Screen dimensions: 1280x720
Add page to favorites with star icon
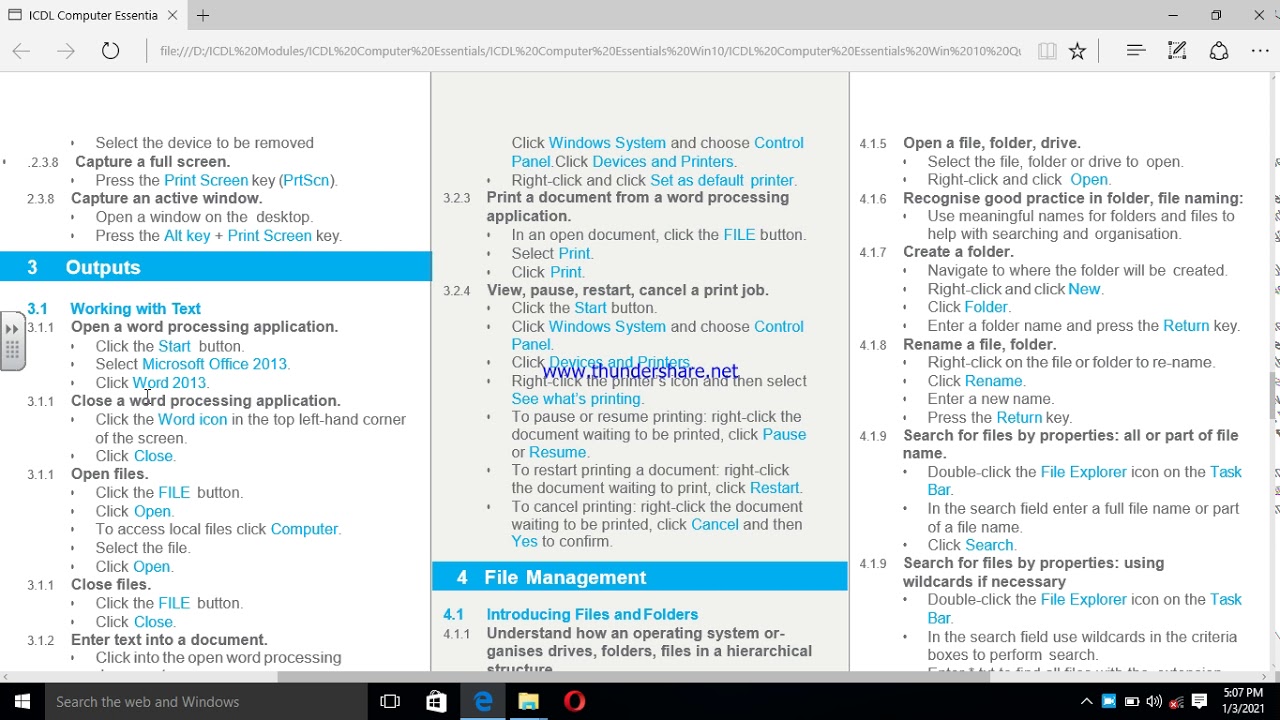coord(1077,51)
